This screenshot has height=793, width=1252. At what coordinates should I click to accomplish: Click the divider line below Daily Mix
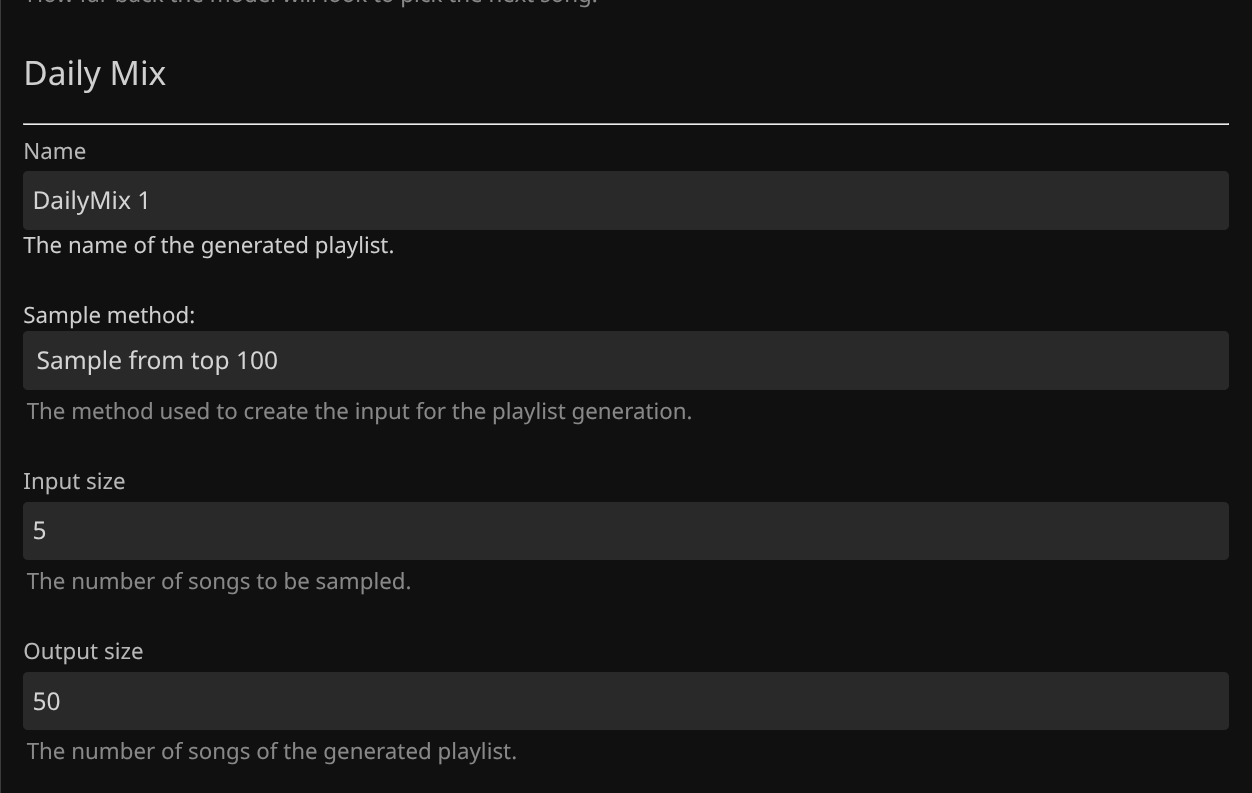click(625, 124)
